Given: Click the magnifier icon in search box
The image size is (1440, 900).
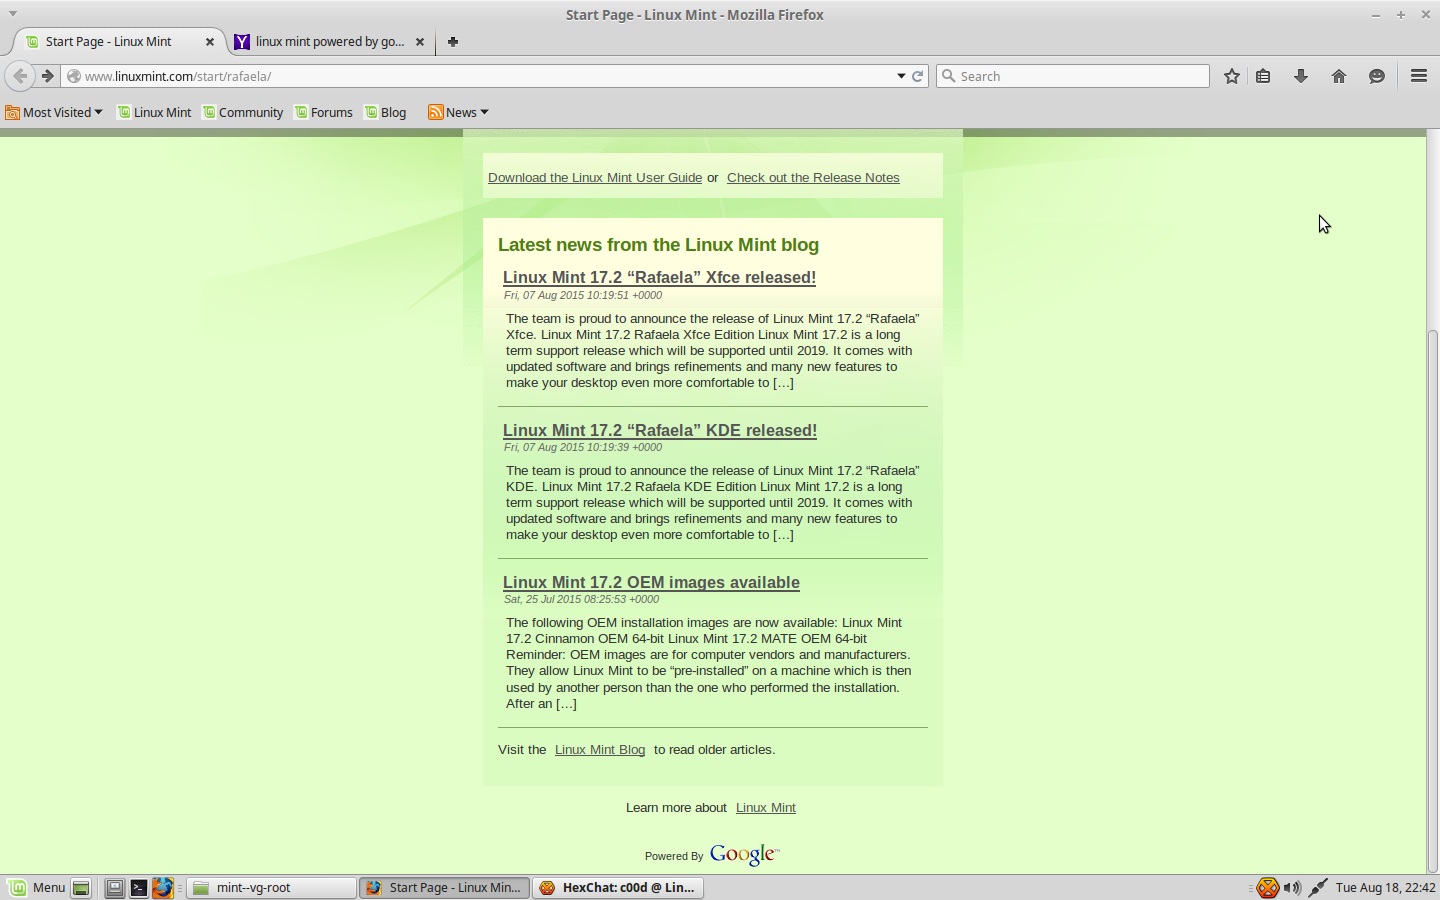Looking at the screenshot, I should tap(949, 76).
